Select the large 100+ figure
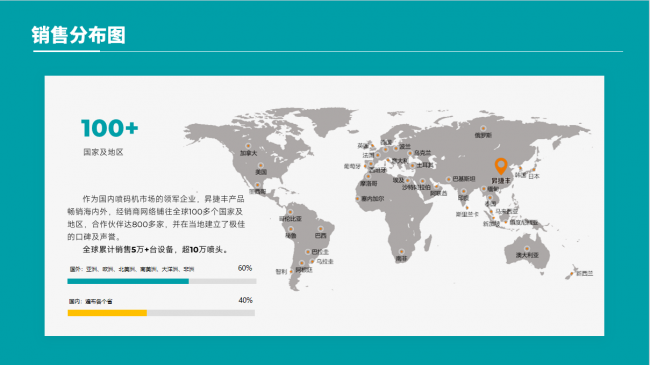This screenshot has width=650, height=365. coord(109,128)
